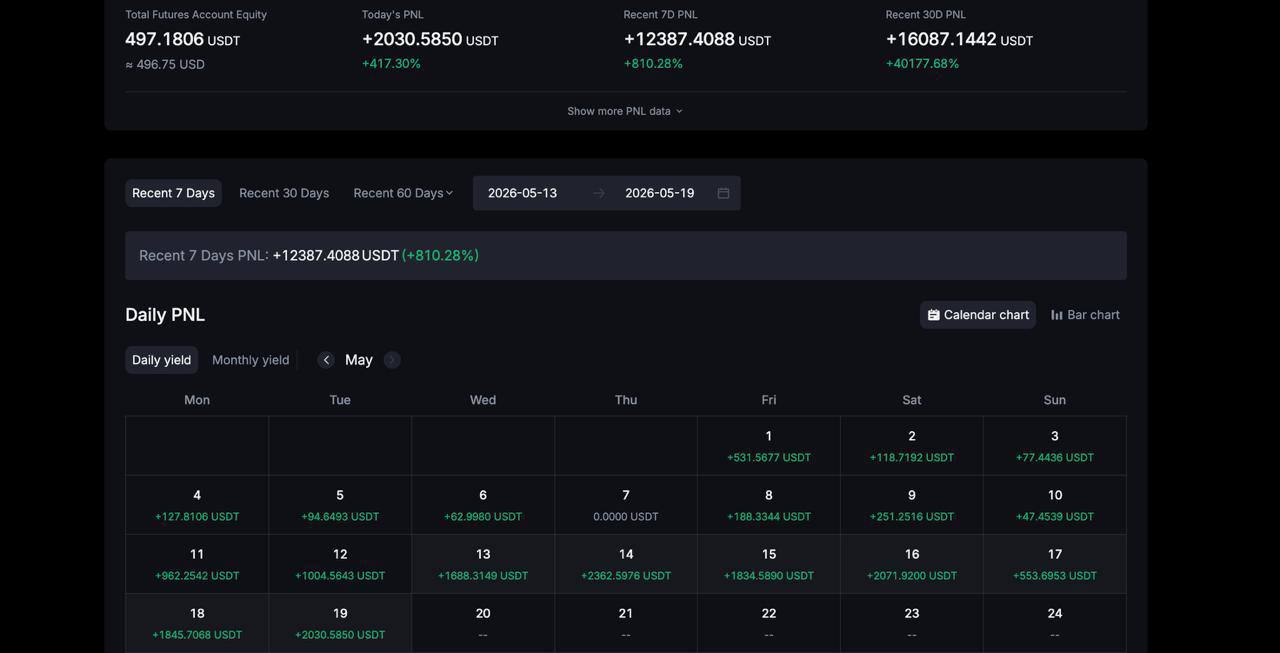Open the Recent 60 Days dropdown
The image size is (1280, 653).
(x=403, y=193)
